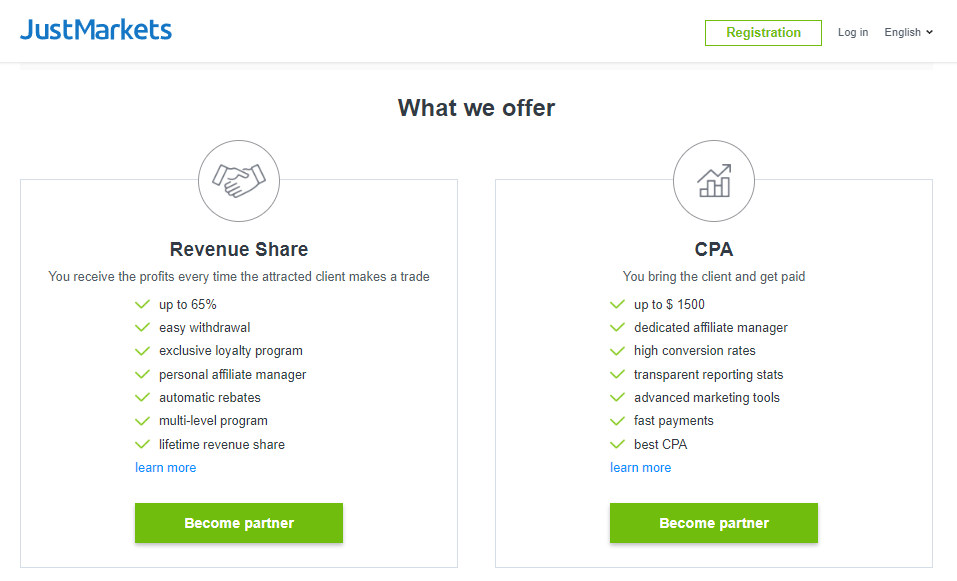
Task: Click the checkmark beside 'up to $ 1500'
Action: click(x=617, y=304)
